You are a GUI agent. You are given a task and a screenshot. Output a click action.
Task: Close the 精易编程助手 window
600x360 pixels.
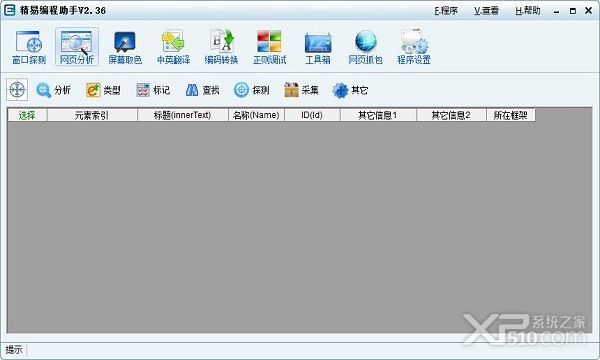589,11
